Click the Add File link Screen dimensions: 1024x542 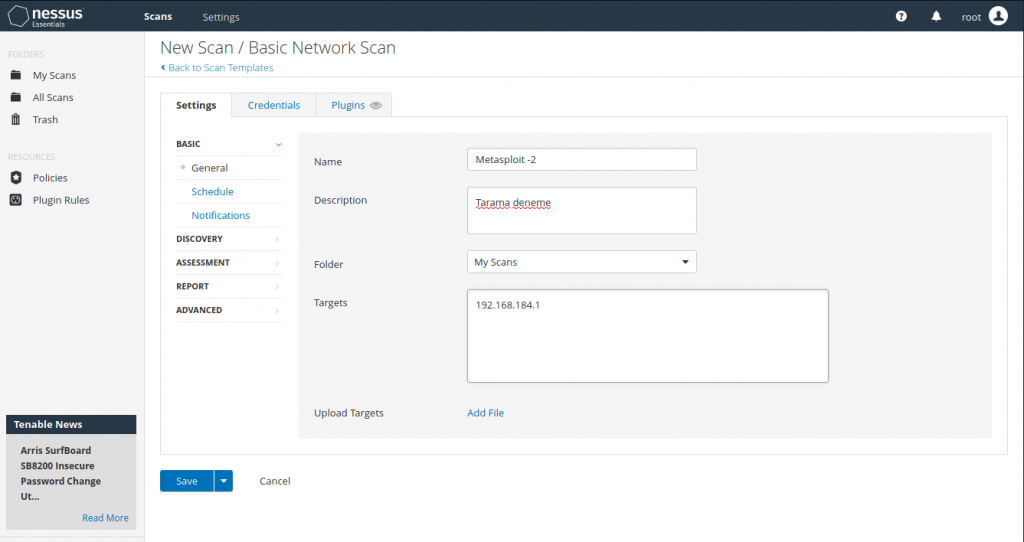(x=485, y=413)
